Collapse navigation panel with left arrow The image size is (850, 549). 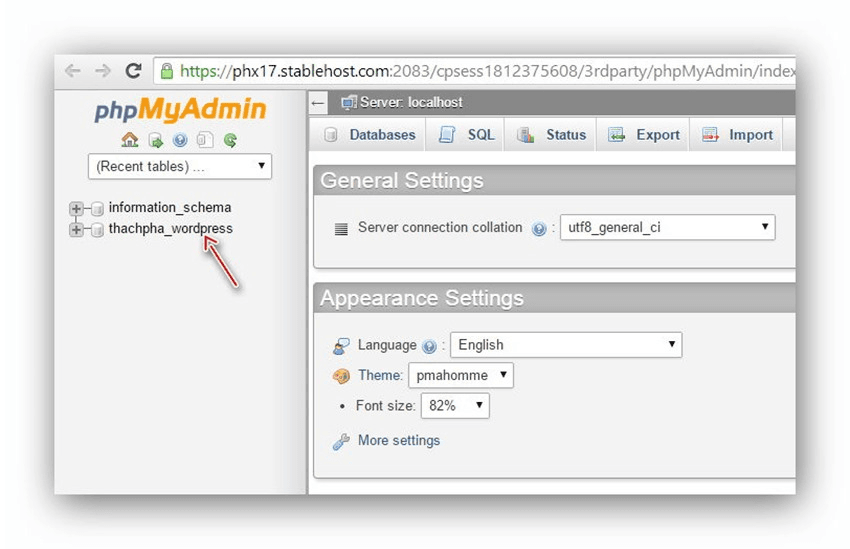tap(318, 102)
